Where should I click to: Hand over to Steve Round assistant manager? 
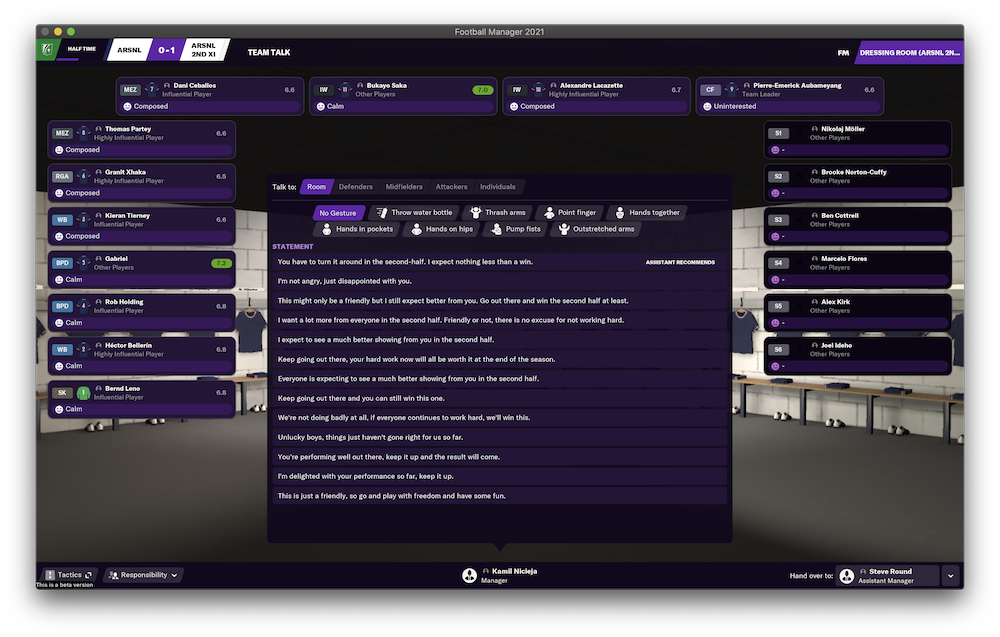pyautogui.click(x=887, y=575)
